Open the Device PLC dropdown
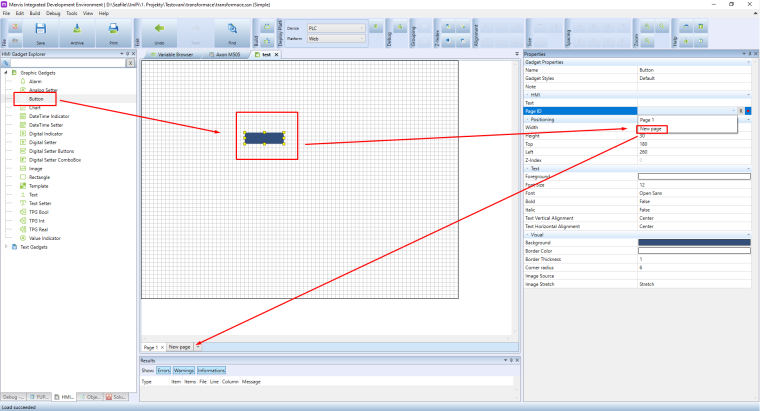Screen dimensions: 760x411 click(337, 29)
